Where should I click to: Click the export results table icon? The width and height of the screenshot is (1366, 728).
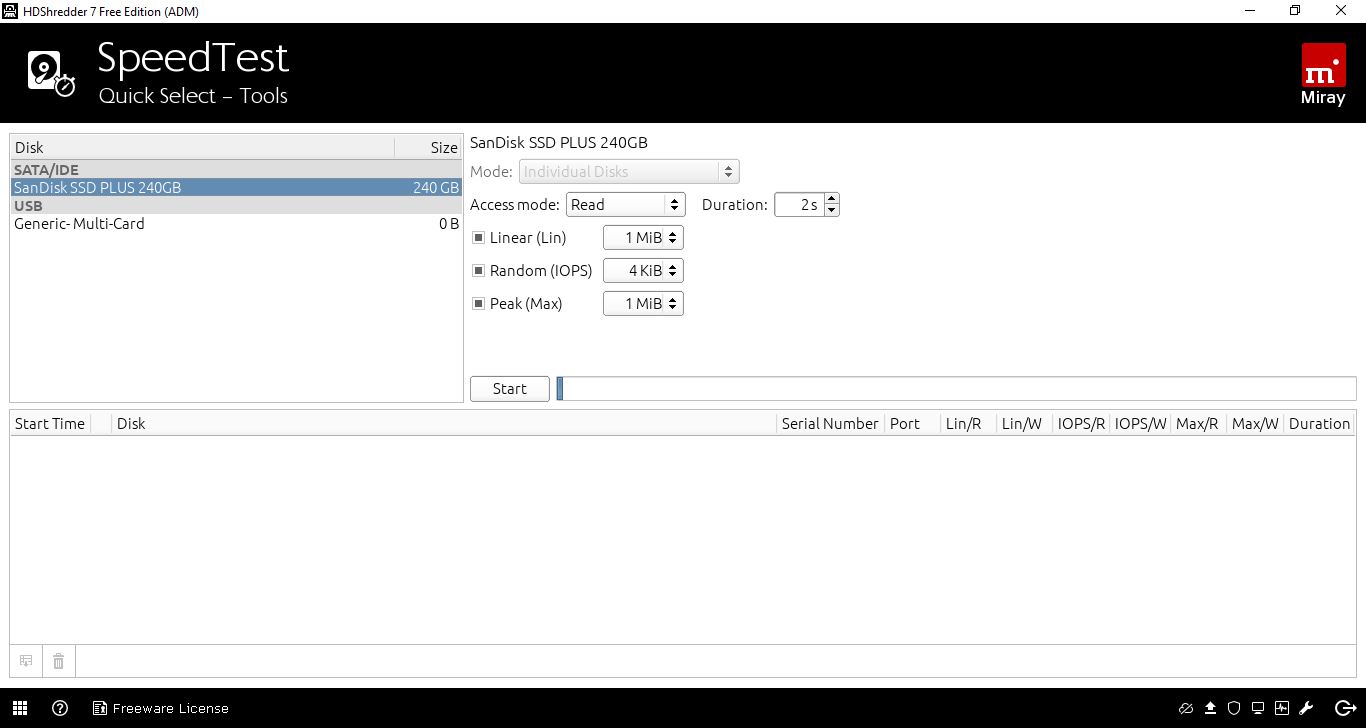click(26, 661)
